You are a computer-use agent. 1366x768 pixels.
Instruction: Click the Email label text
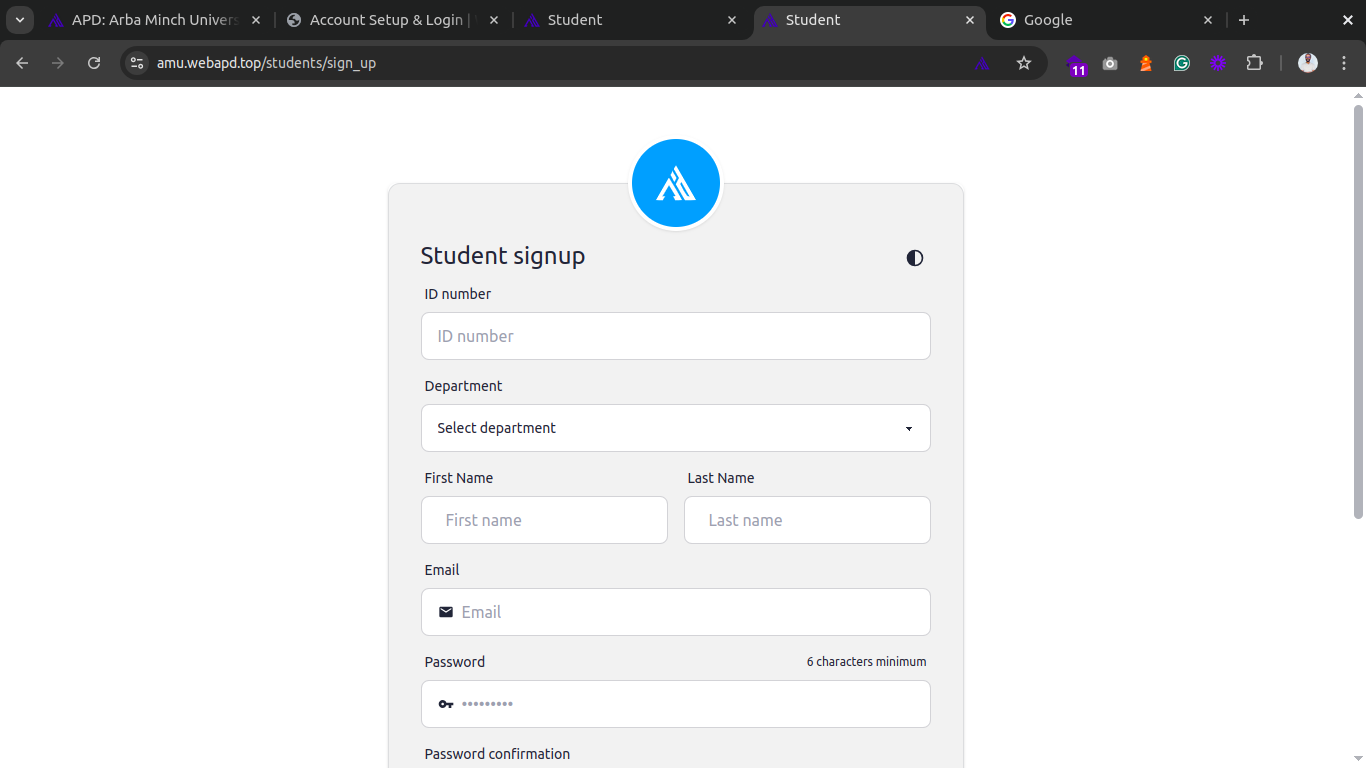point(442,570)
